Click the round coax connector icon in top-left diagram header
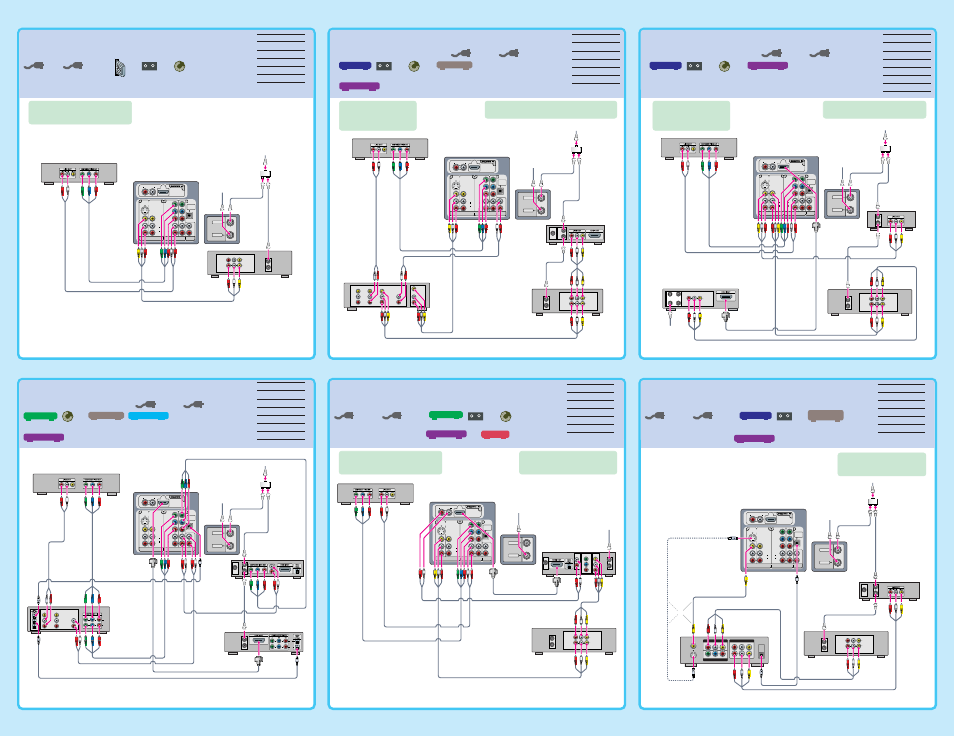 (179, 66)
